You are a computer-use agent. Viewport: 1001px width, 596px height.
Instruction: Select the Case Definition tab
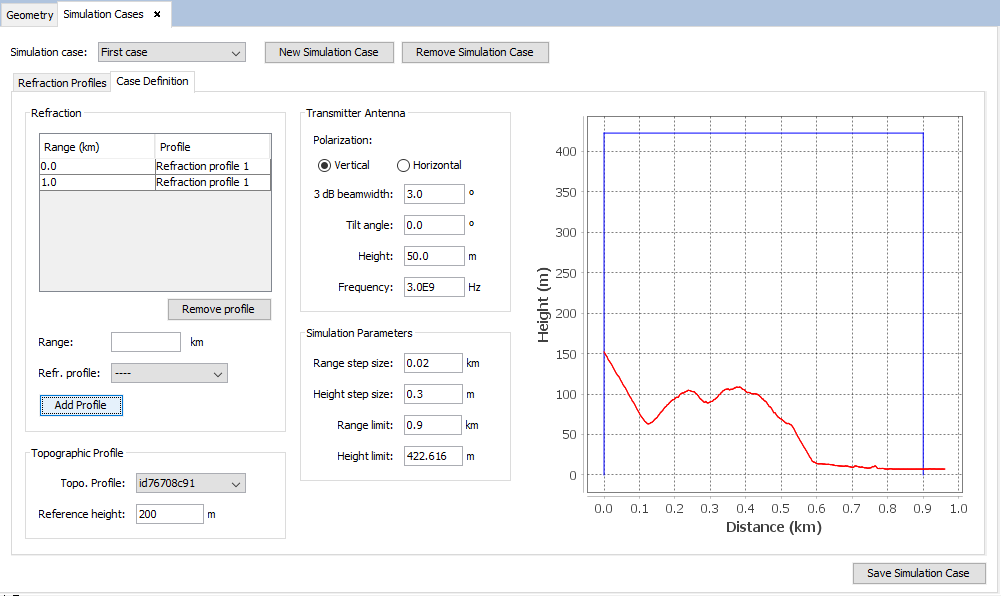point(152,82)
